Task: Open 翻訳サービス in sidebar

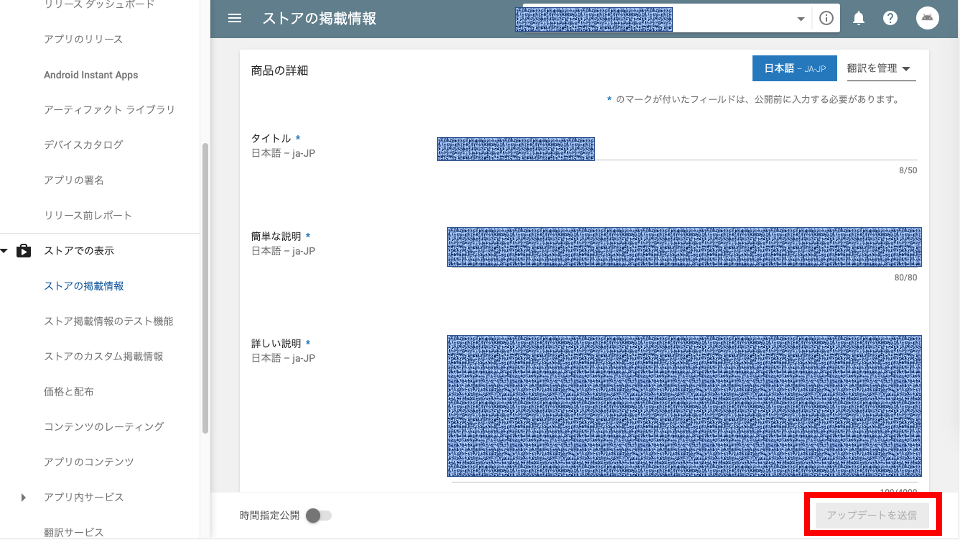Action: point(73,533)
